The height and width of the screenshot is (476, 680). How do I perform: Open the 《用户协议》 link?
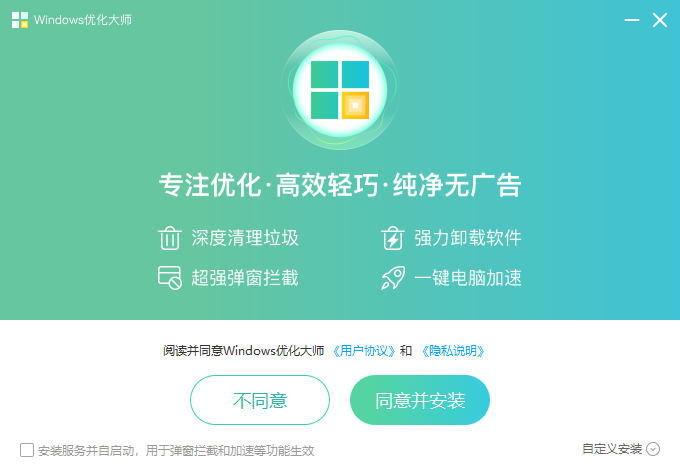coord(364,351)
